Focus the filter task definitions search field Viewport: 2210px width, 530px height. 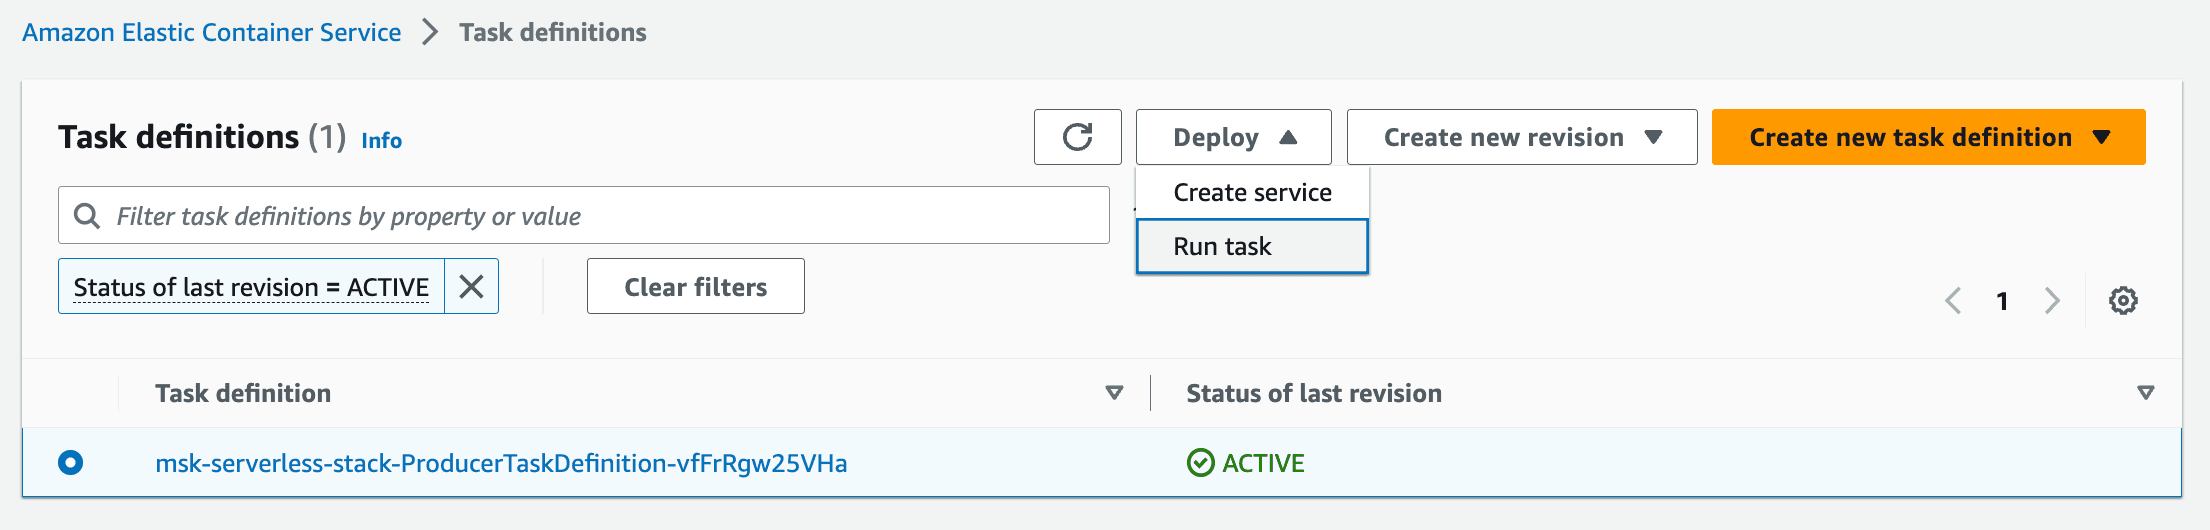pyautogui.click(x=584, y=215)
